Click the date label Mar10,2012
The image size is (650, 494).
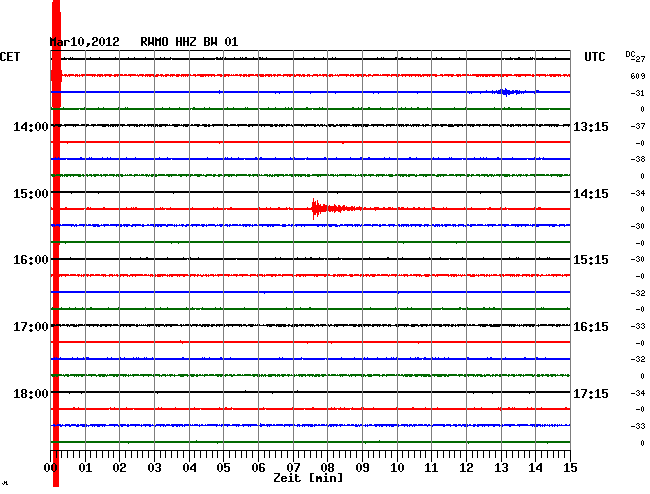[x=85, y=42]
